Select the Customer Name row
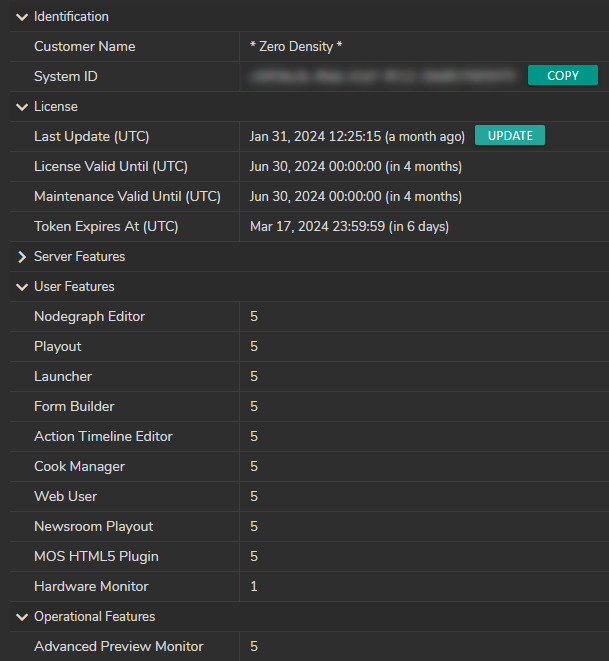The image size is (609, 661). click(x=85, y=47)
